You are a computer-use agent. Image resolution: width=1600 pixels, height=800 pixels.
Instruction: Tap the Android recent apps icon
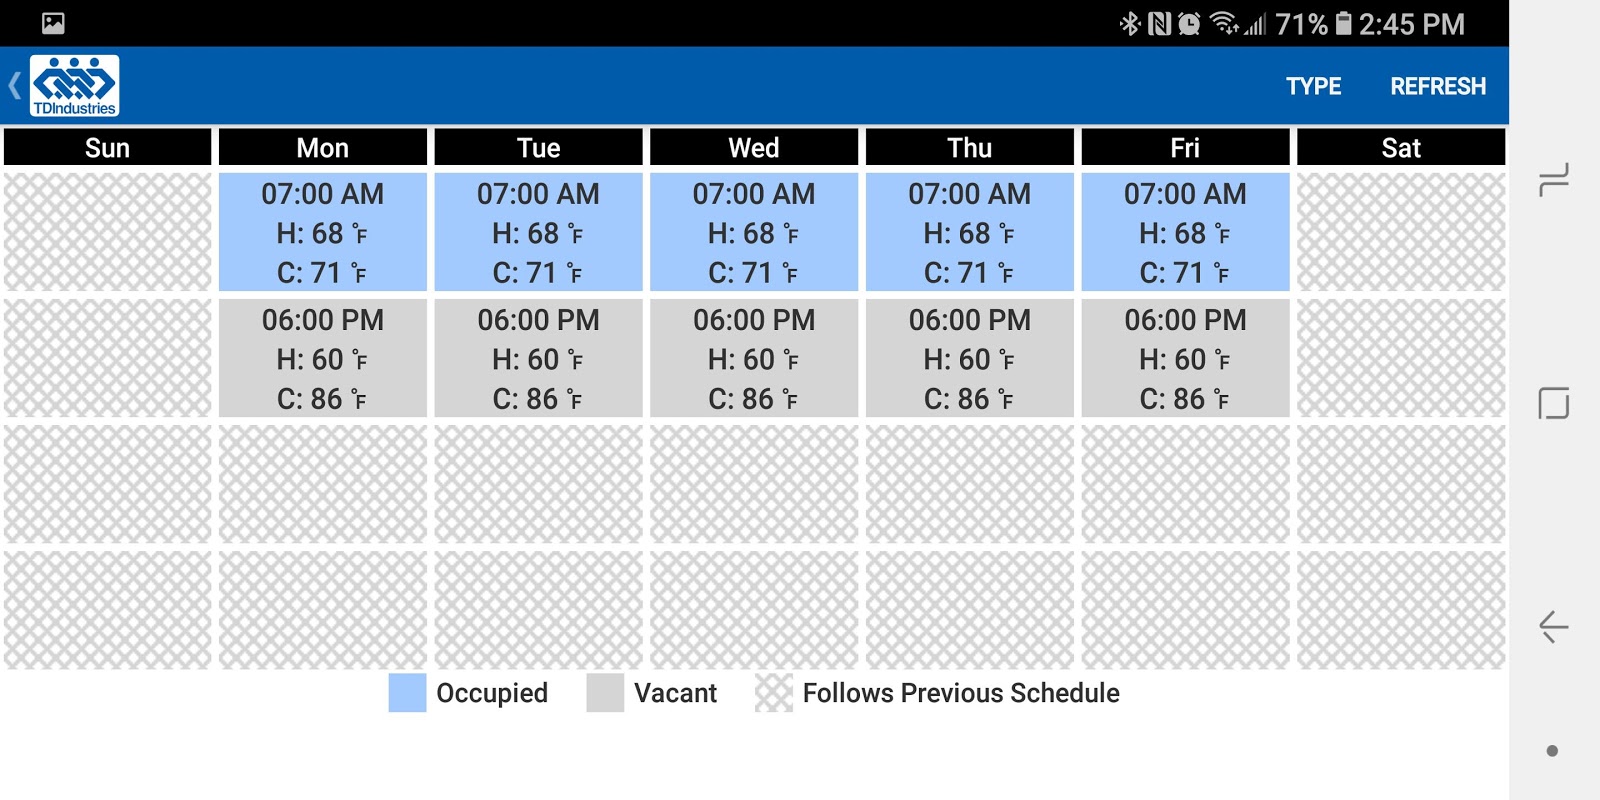point(1553,180)
